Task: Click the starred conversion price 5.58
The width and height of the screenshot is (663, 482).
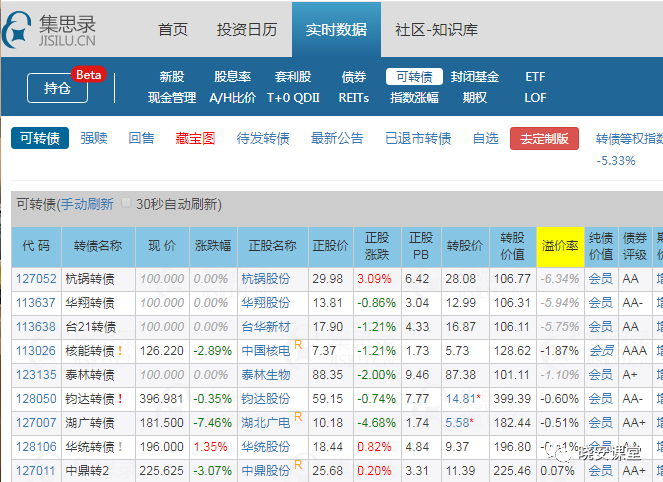Action: [460, 423]
